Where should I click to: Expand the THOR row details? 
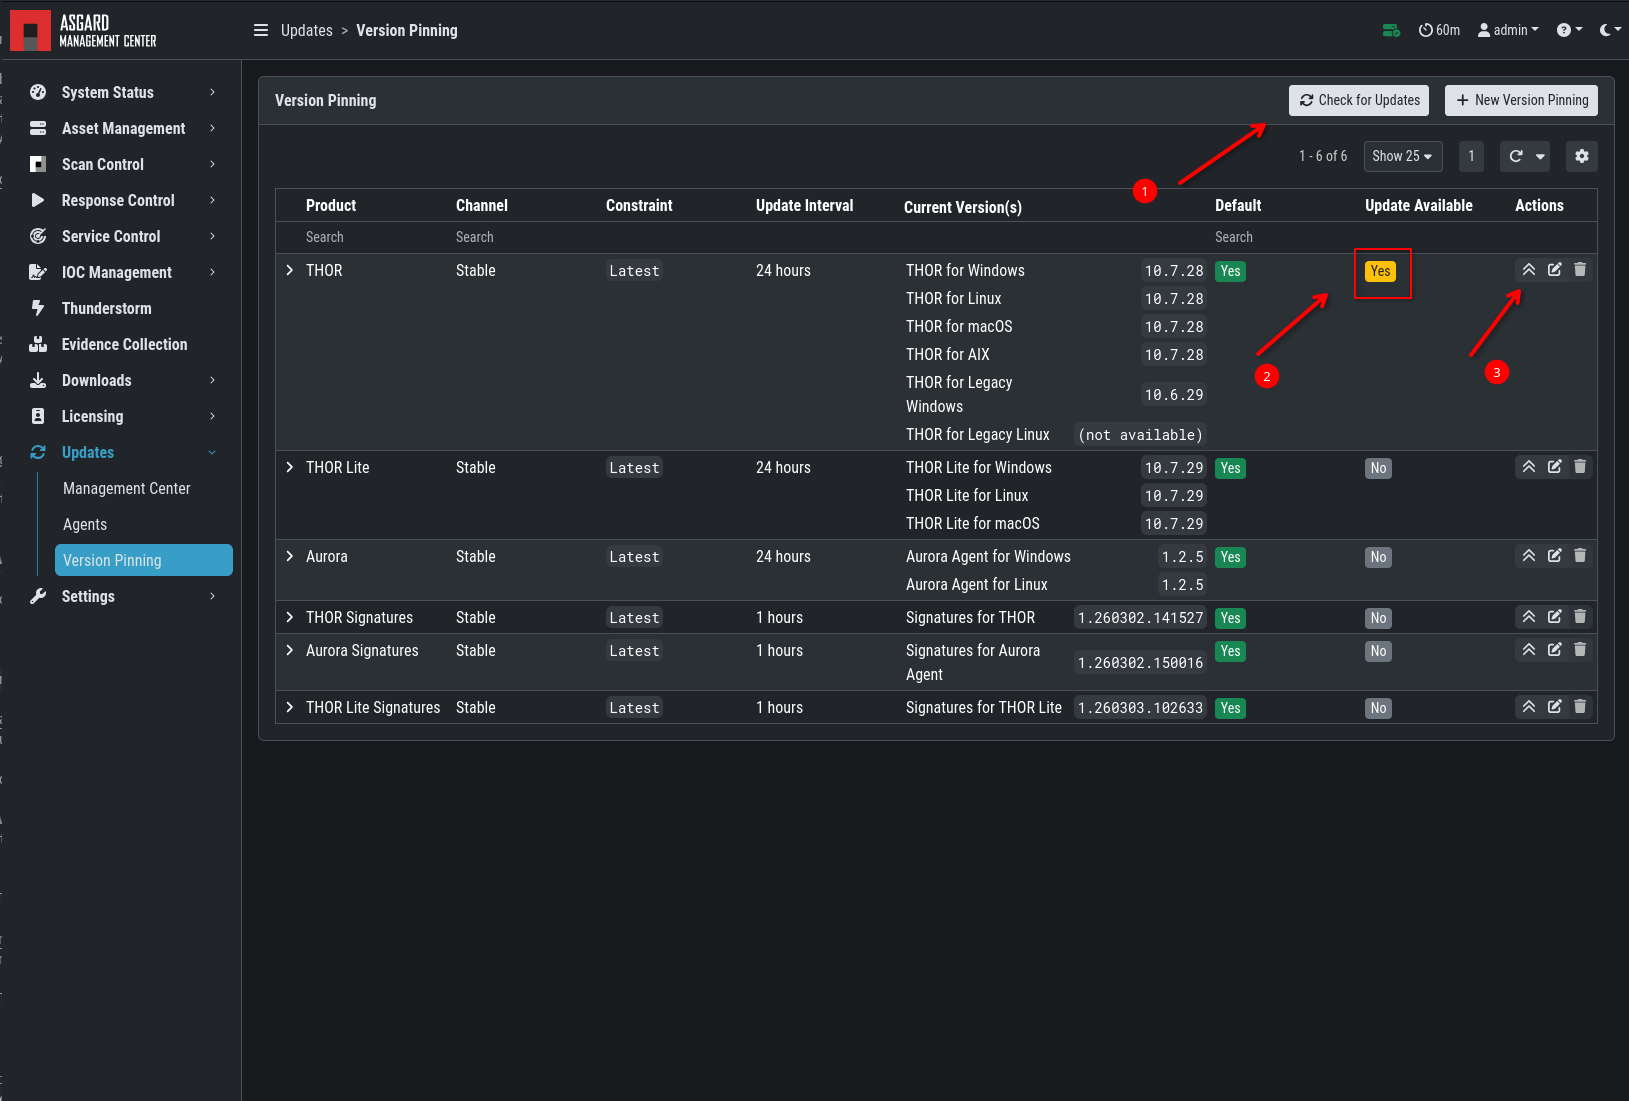290,270
